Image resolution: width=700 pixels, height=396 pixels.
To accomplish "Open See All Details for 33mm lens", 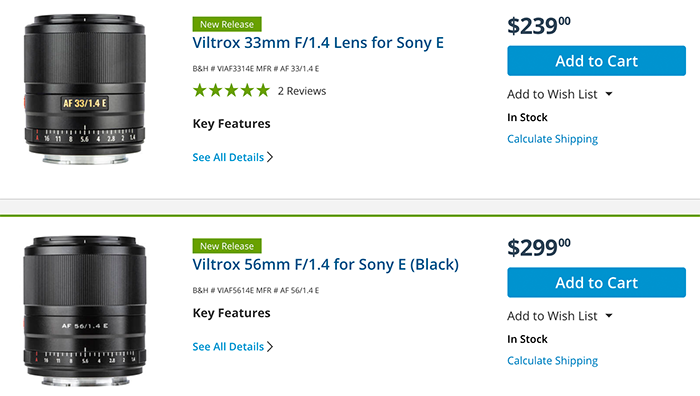I will pyautogui.click(x=233, y=157).
